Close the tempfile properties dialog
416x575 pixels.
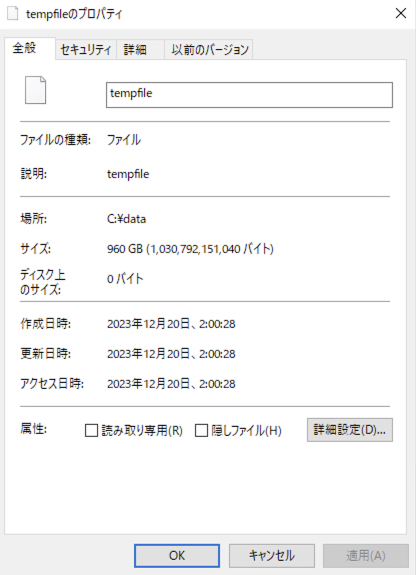click(x=401, y=14)
